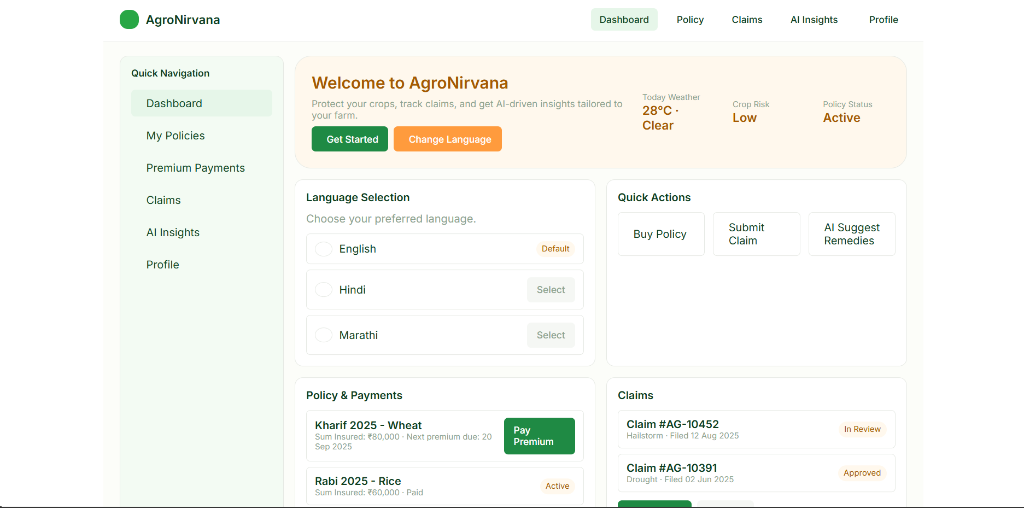Click the Default badge beside English
Image resolution: width=1024 pixels, height=508 pixels.
pos(555,249)
